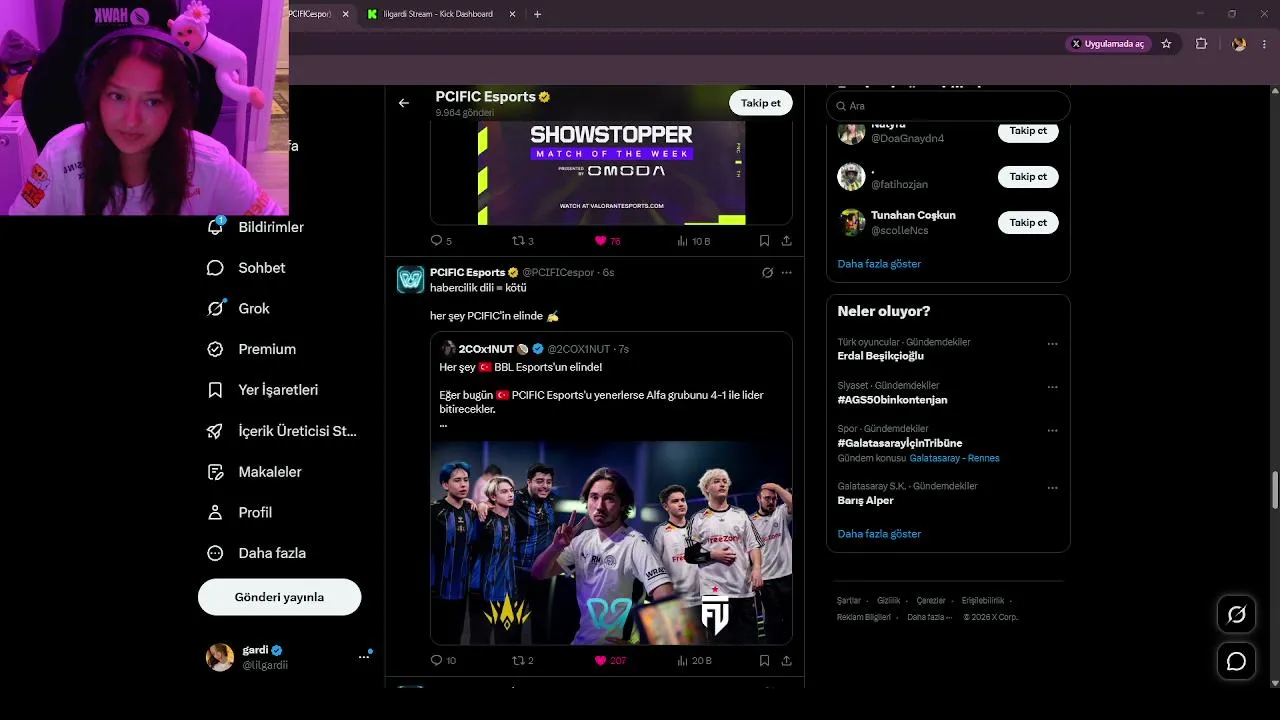This screenshot has height=720, width=1280.
Task: Open options for Erdal Beşikçioğlu trend
Action: click(1052, 343)
